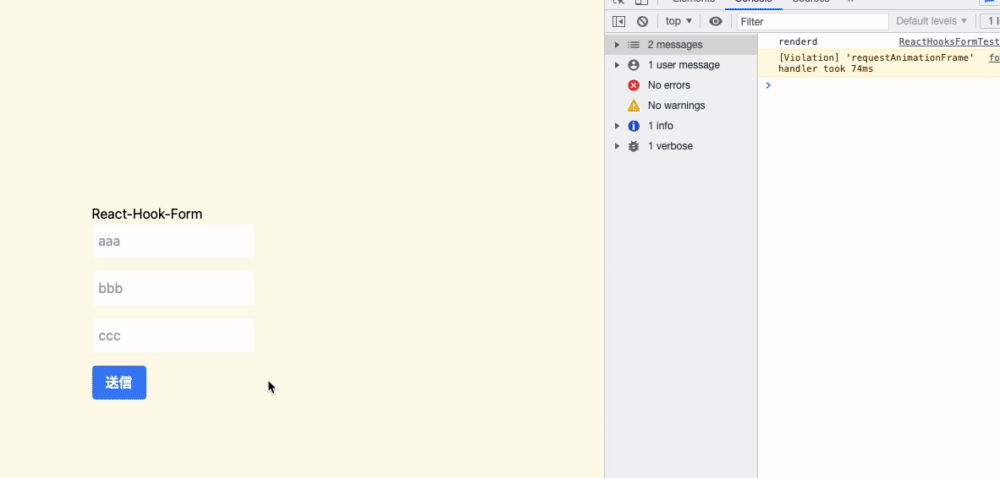Focus the 'ccc' input field
This screenshot has width=1000, height=478.
point(173,335)
